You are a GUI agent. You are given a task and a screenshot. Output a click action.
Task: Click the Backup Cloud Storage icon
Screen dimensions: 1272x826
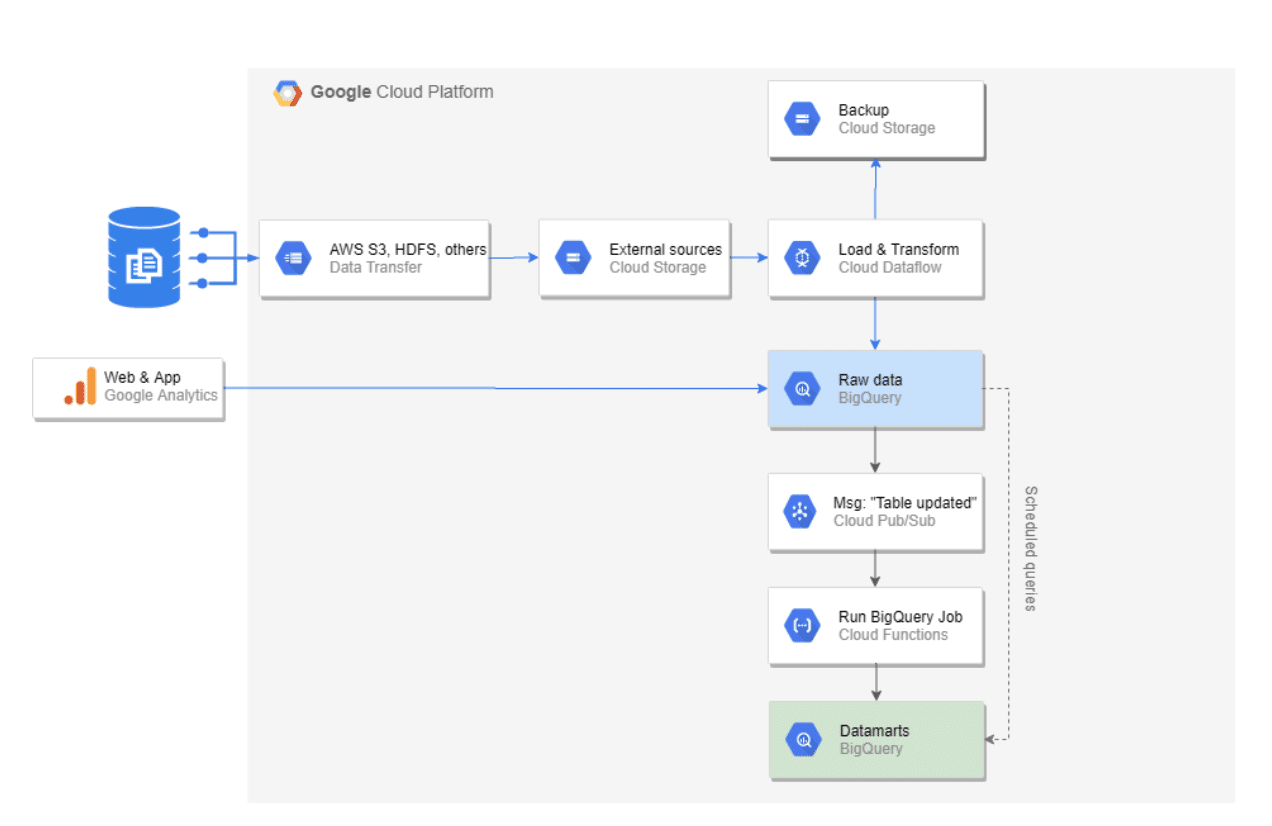(x=802, y=119)
